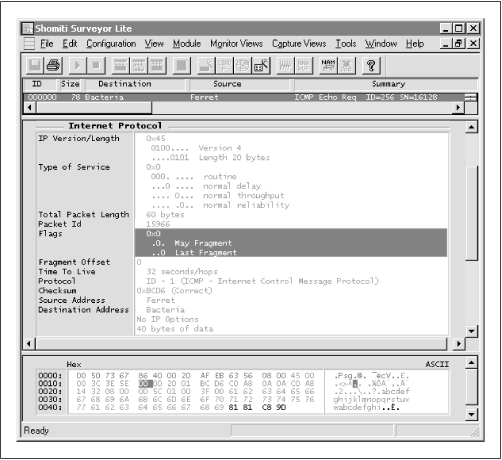Restore the inner document window
The width and height of the screenshot is (502, 460).
[459, 44]
